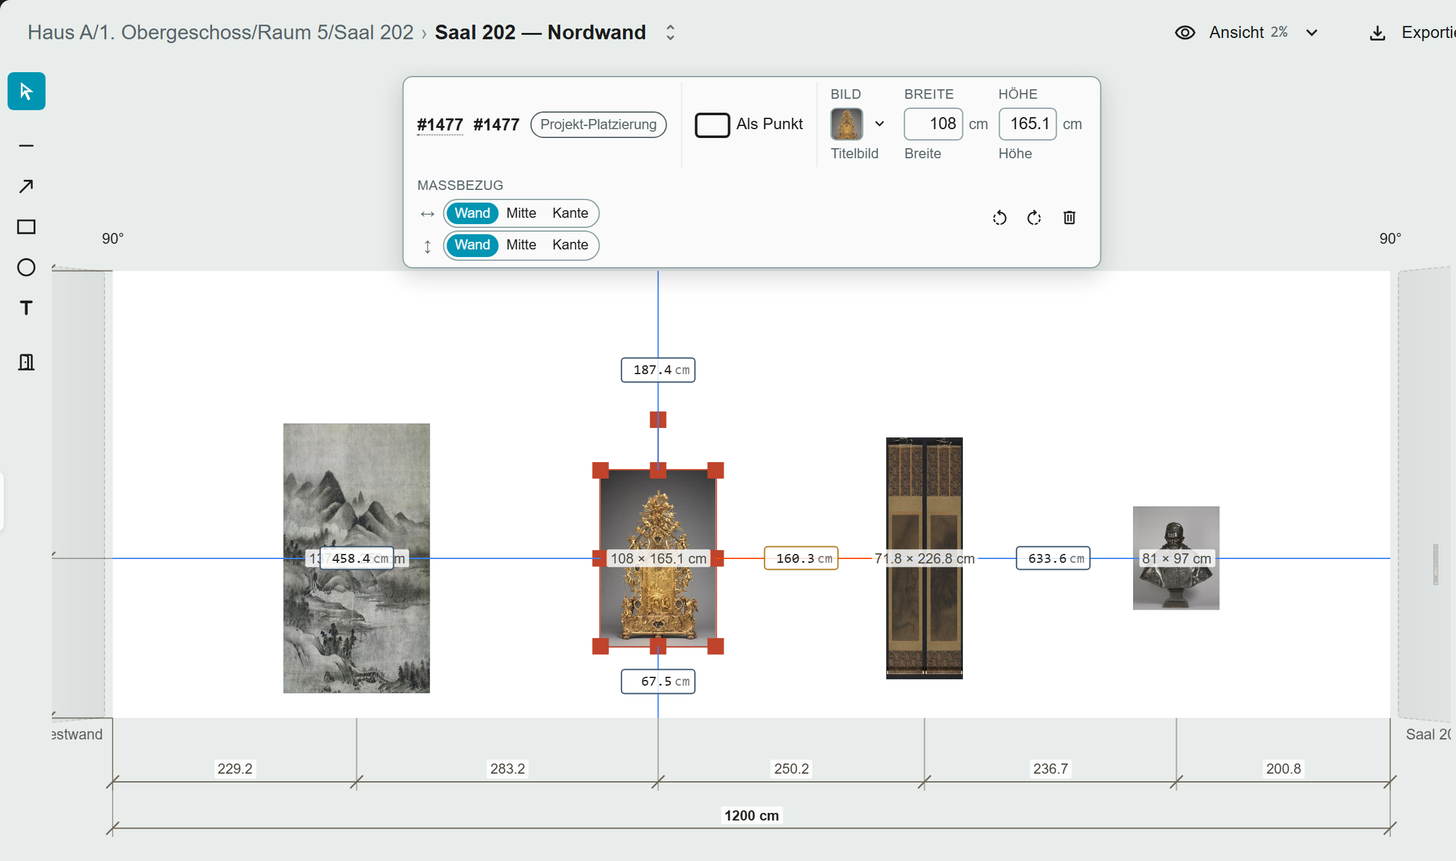Click the underlined #1477 object link
This screenshot has height=861, width=1456.
click(440, 125)
